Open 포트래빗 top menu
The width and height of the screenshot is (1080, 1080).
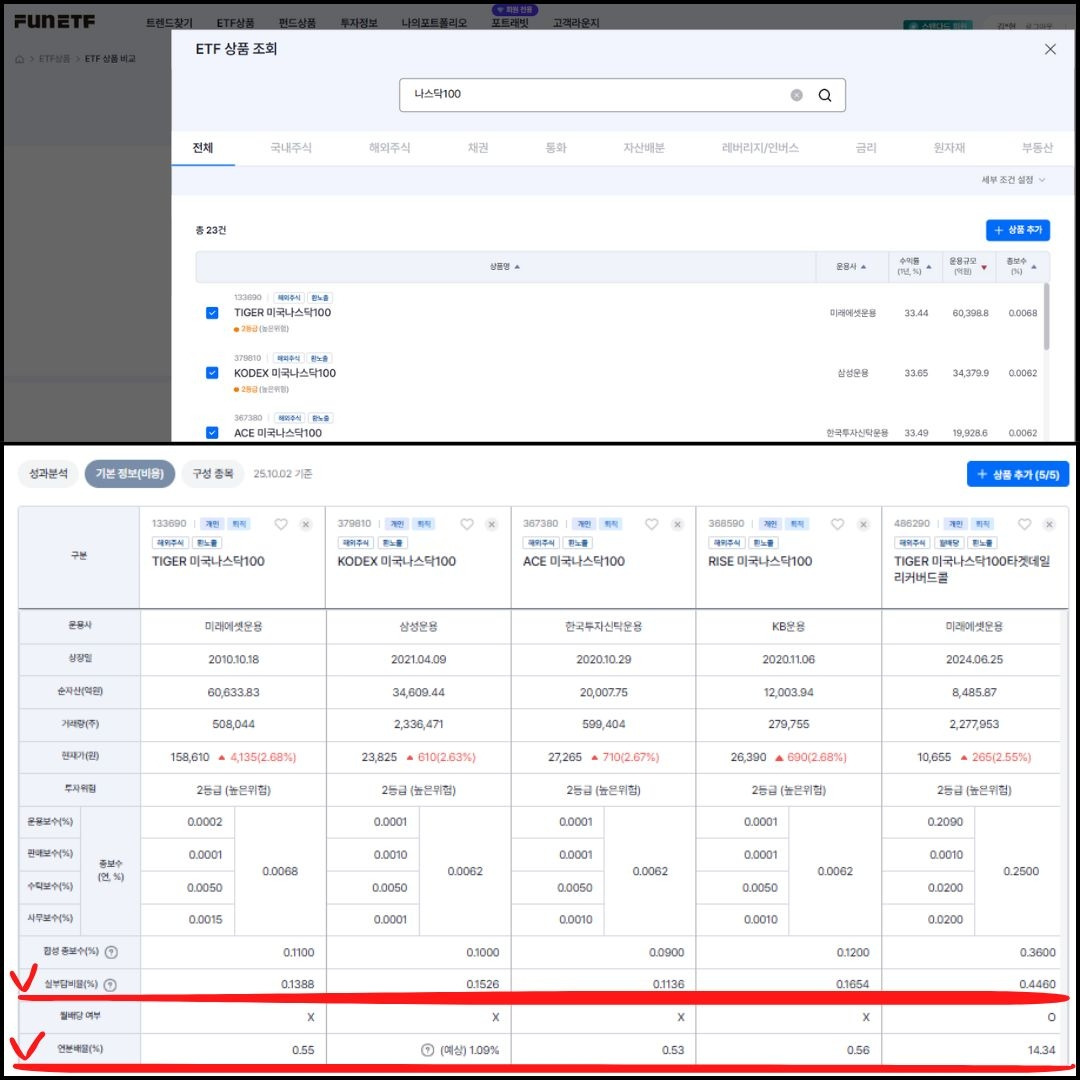point(510,23)
